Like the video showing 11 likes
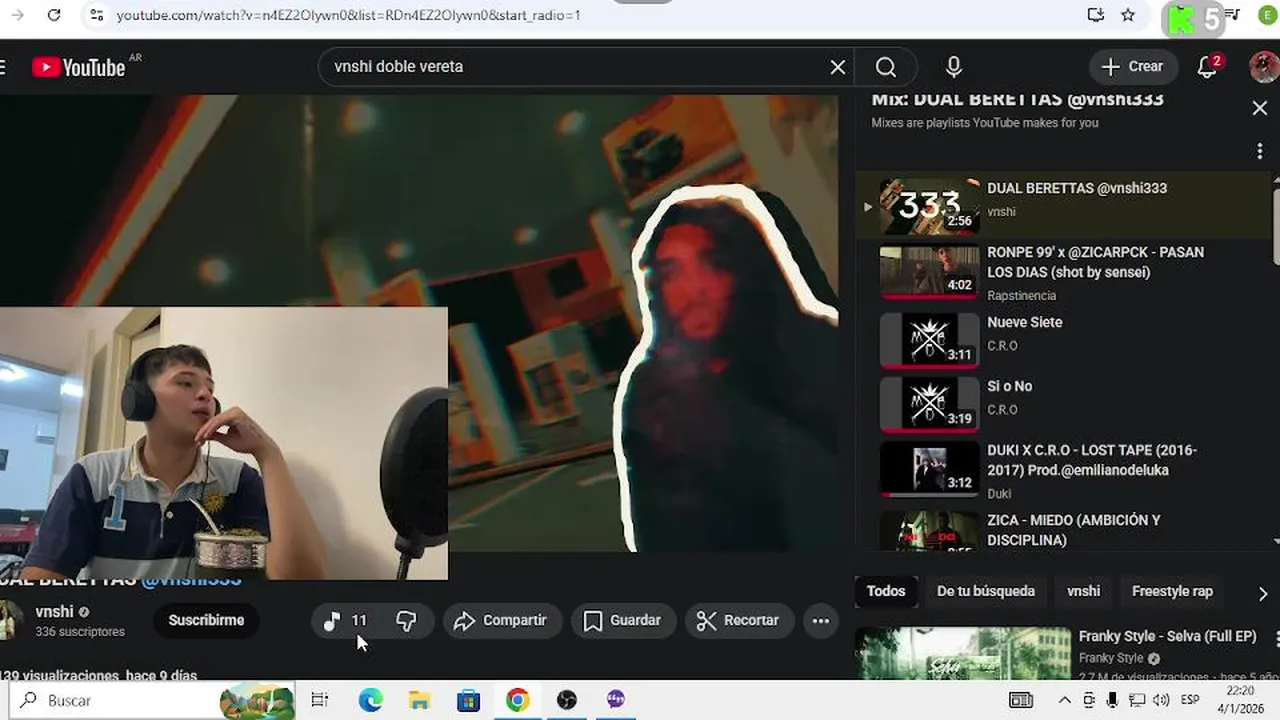1280x720 pixels. click(346, 621)
